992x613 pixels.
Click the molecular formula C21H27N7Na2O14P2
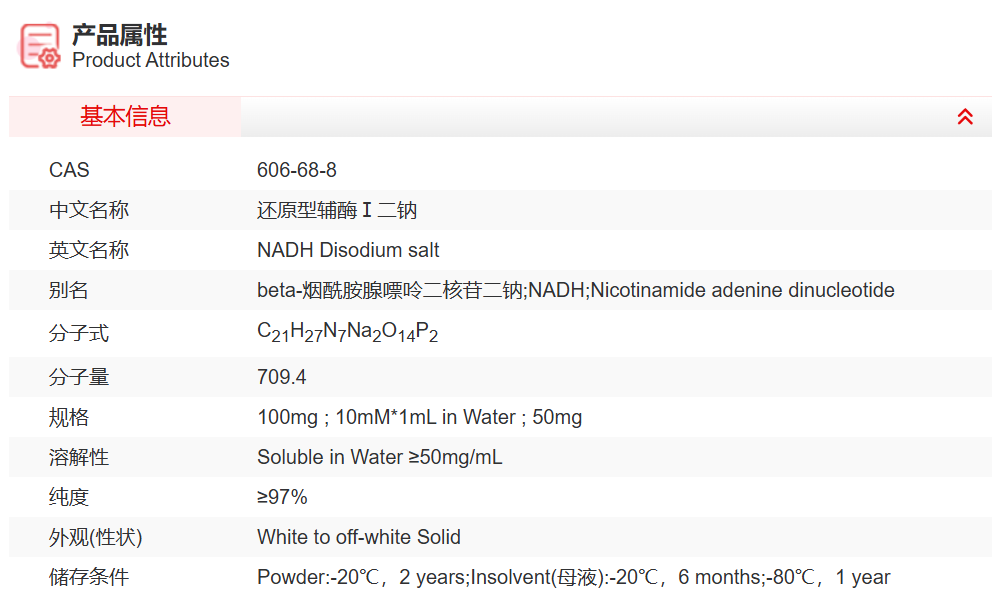coord(347,332)
